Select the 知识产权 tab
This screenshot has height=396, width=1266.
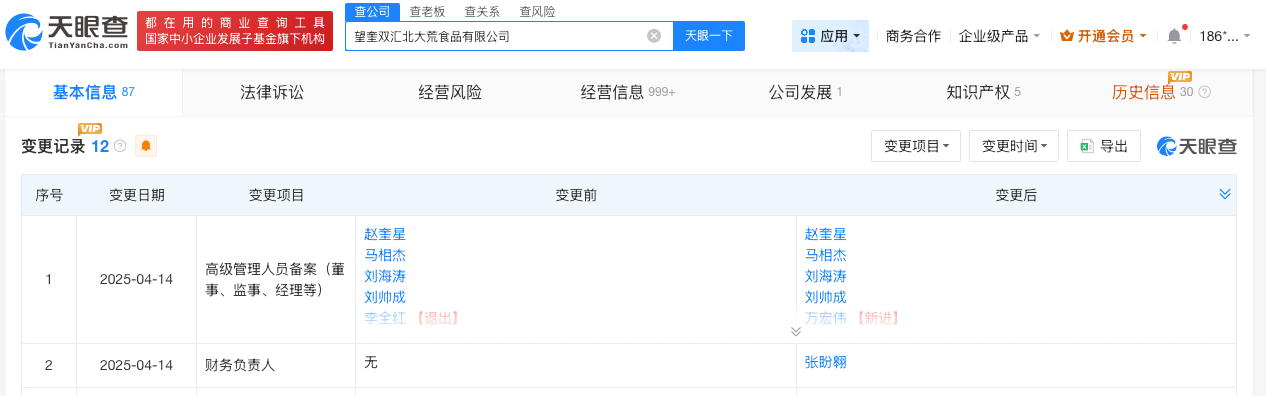984,92
